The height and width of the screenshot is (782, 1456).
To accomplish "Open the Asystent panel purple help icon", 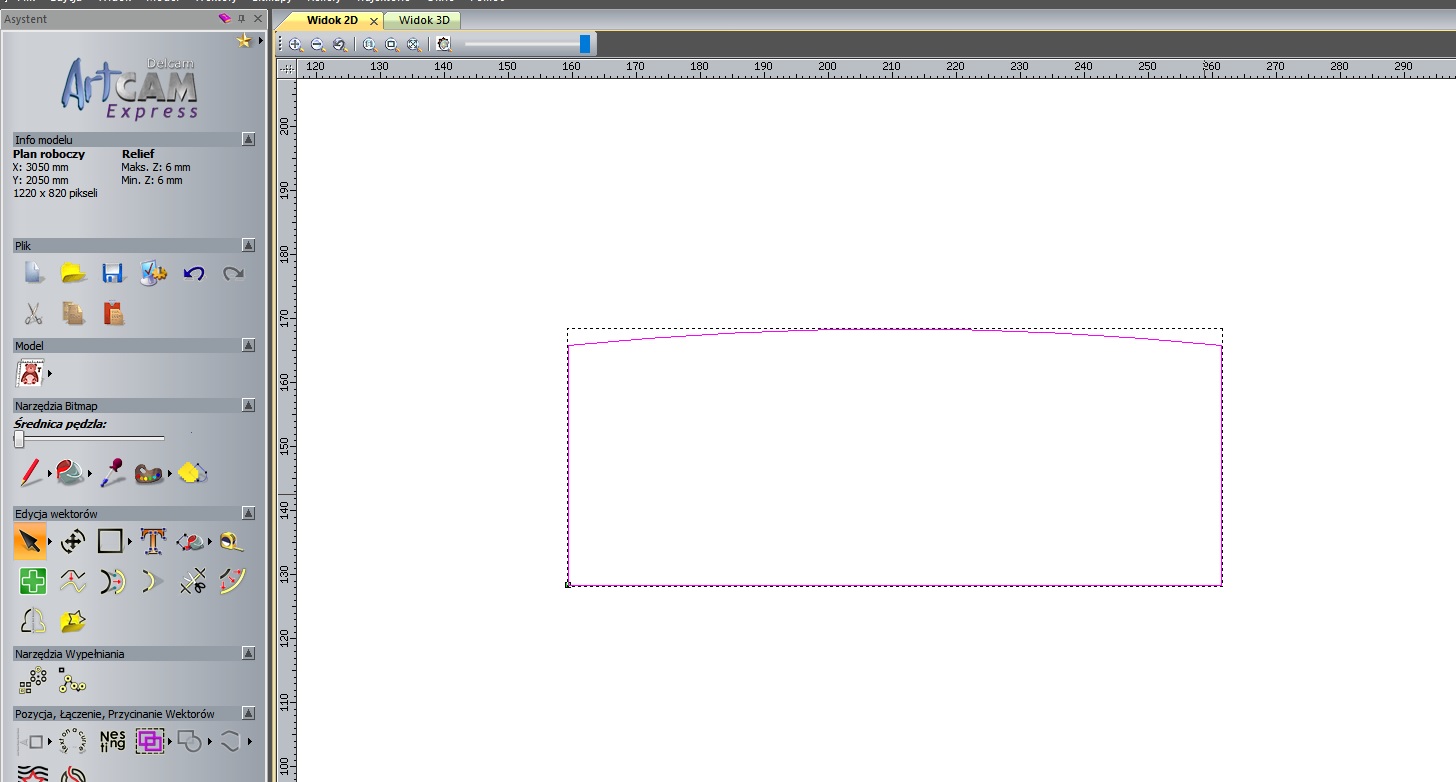I will coord(224,19).
